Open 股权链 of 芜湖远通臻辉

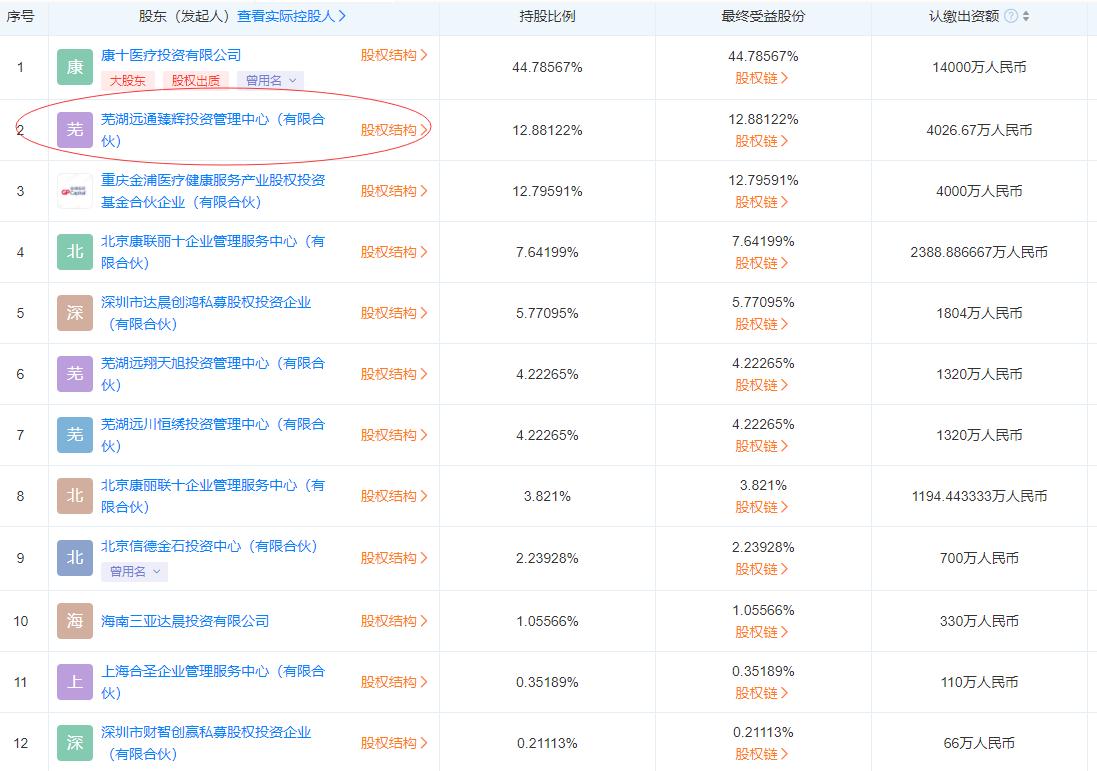[x=760, y=141]
